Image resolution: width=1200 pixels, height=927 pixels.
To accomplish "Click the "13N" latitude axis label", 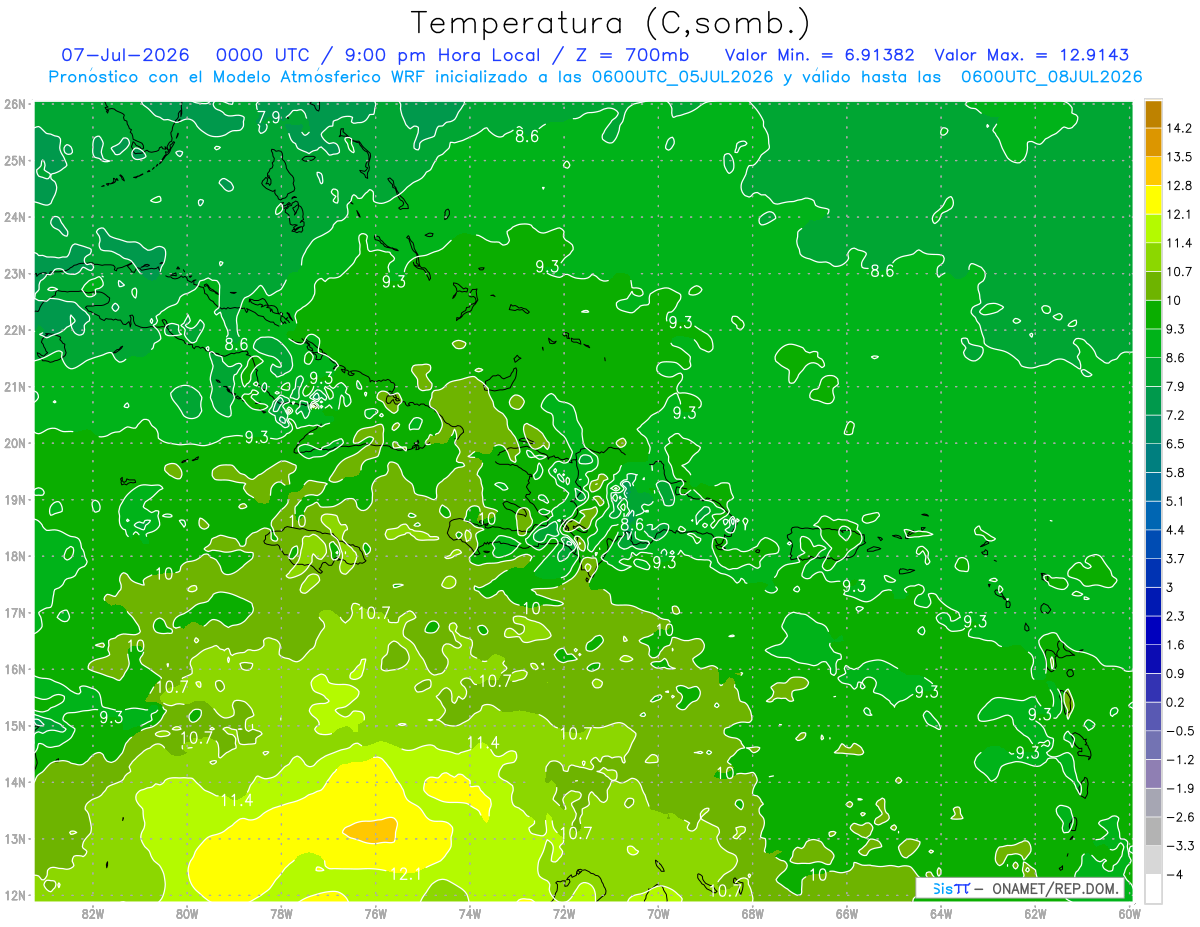I will tap(15, 838).
